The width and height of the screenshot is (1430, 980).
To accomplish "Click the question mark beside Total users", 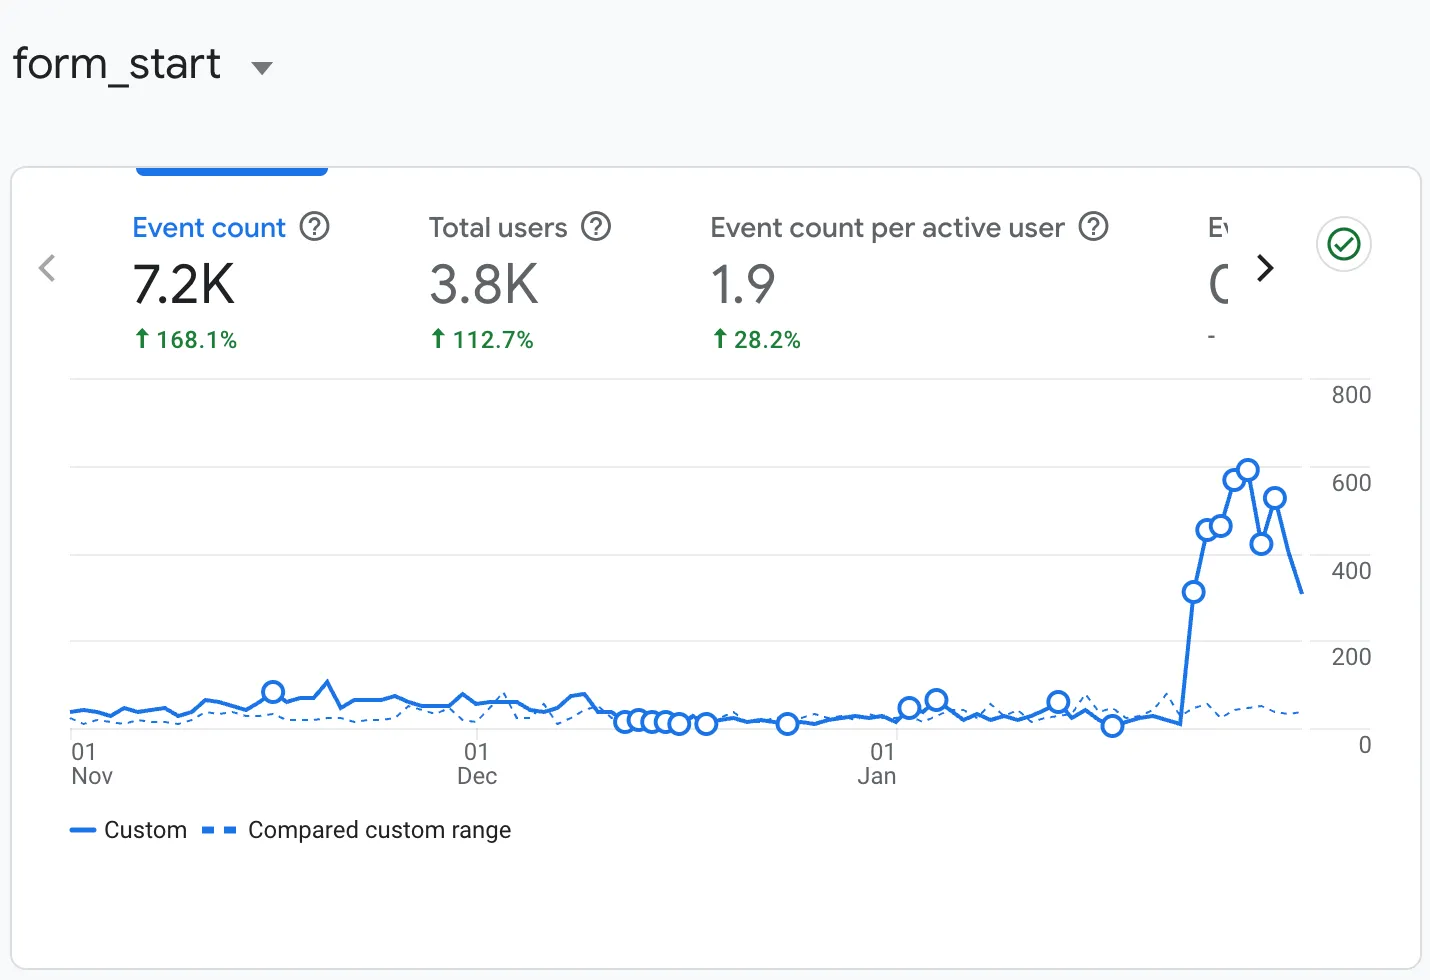I will 596,227.
